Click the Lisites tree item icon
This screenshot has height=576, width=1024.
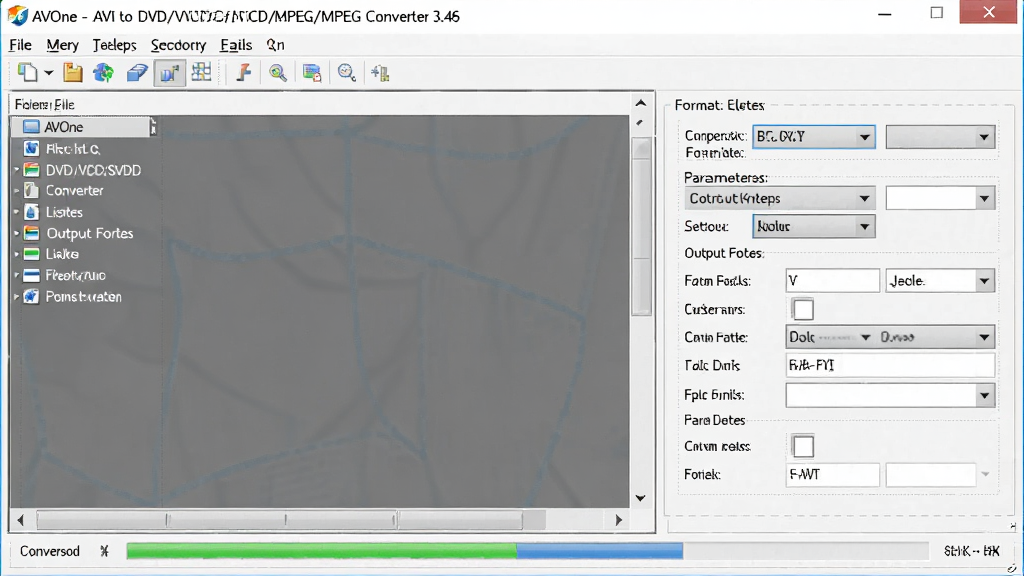click(x=31, y=212)
